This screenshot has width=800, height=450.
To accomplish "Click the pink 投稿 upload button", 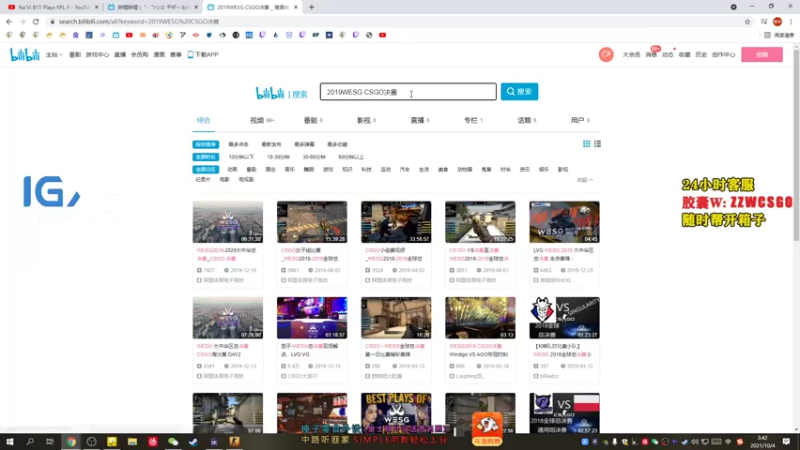I will tap(762, 55).
